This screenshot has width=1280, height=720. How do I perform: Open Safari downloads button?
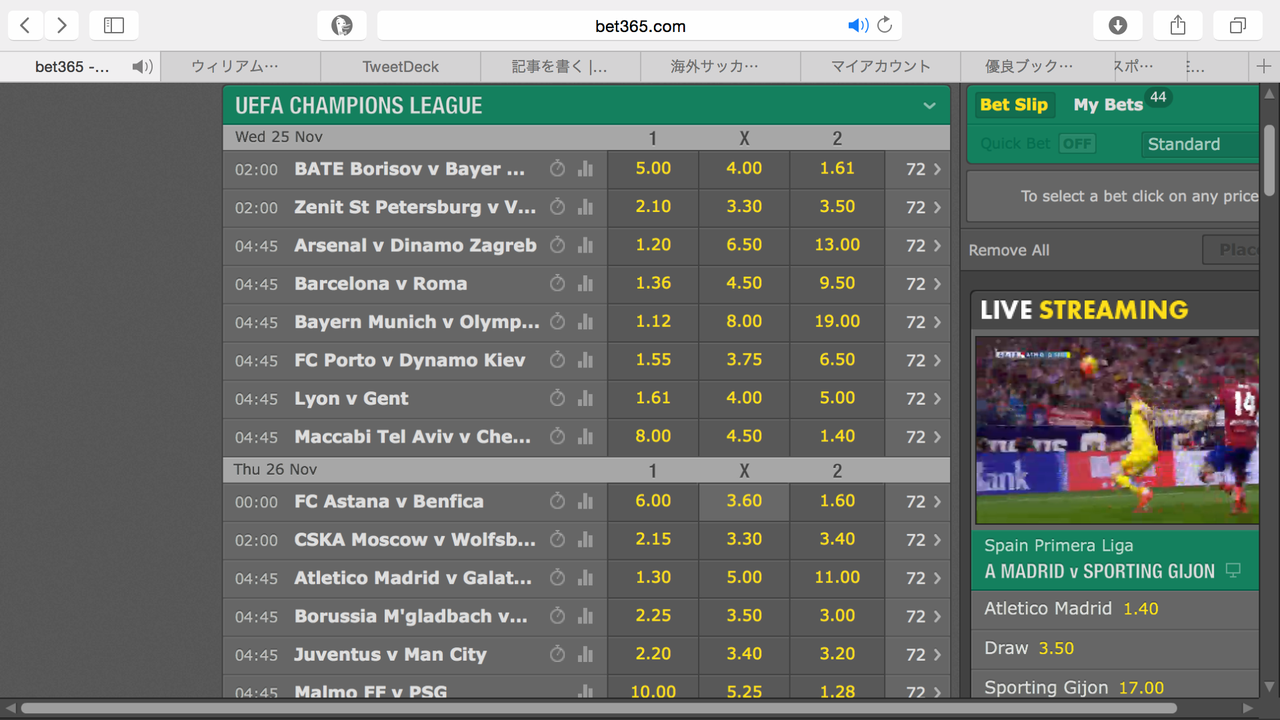click(x=1118, y=25)
